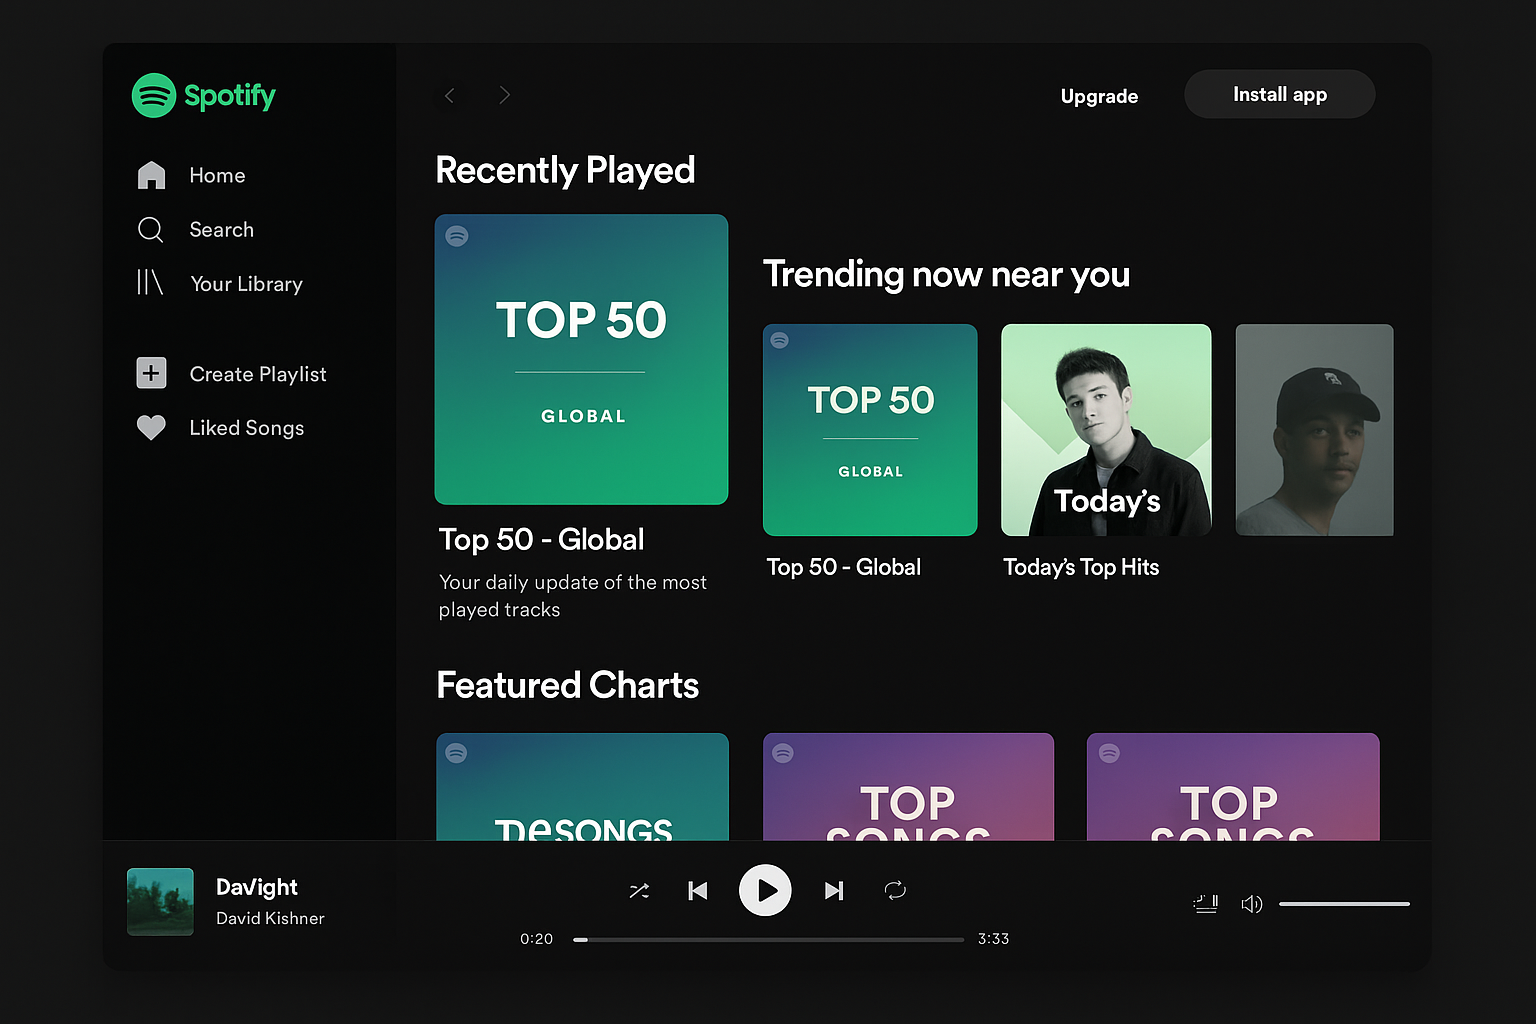Toggle repeat in the player bar
Screen dimensions: 1536x1024
click(x=895, y=889)
